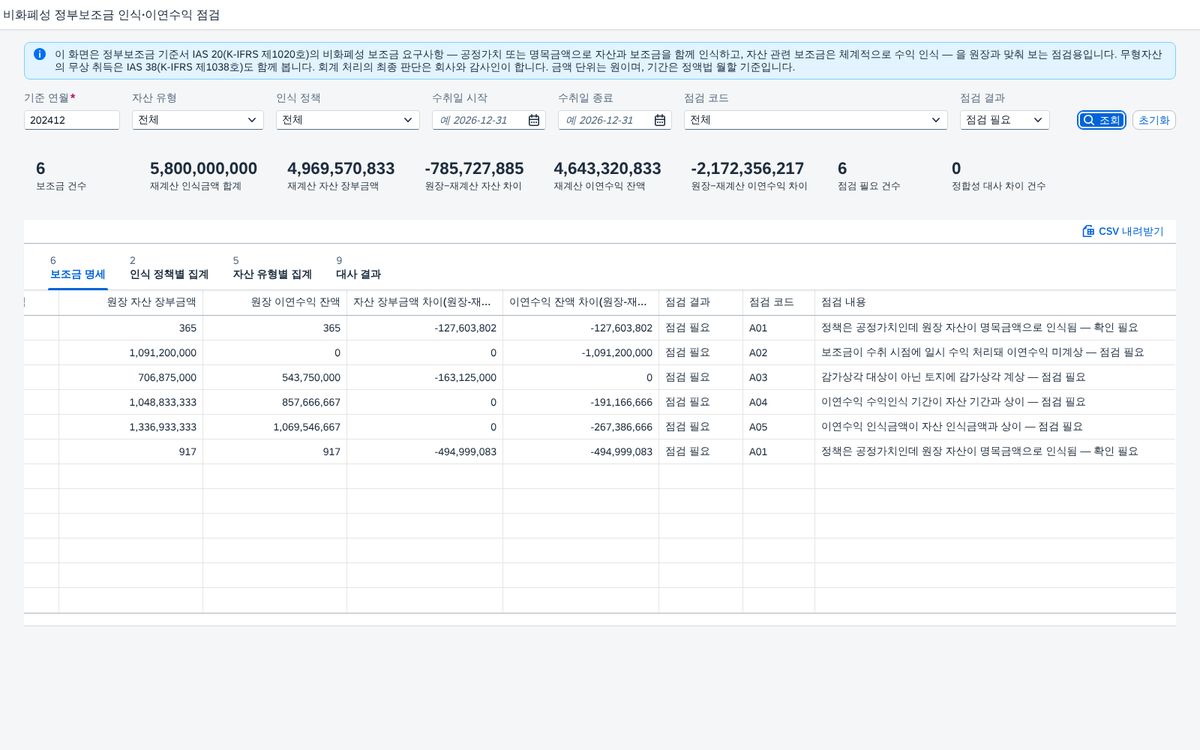Click the 1,091,200,000 asset book value cell
This screenshot has height=750, width=1200.
click(131, 353)
